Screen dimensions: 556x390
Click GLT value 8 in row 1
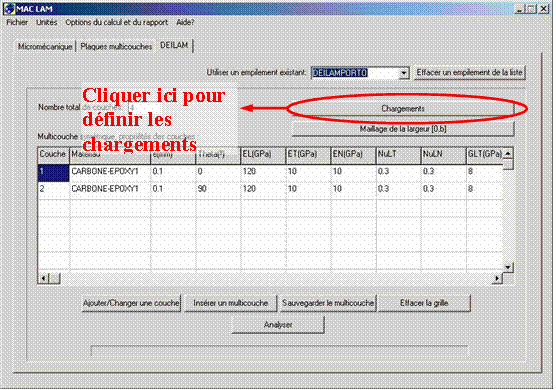(485, 173)
